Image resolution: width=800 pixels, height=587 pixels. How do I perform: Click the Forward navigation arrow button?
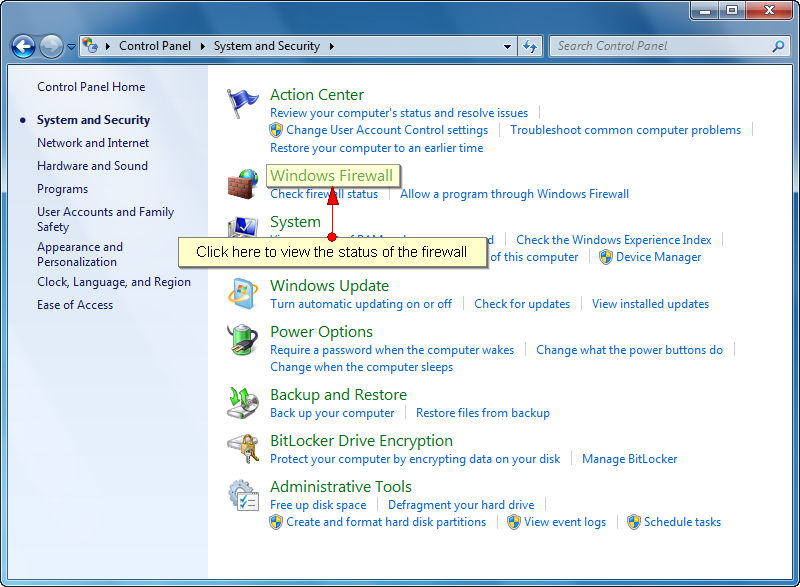click(51, 46)
